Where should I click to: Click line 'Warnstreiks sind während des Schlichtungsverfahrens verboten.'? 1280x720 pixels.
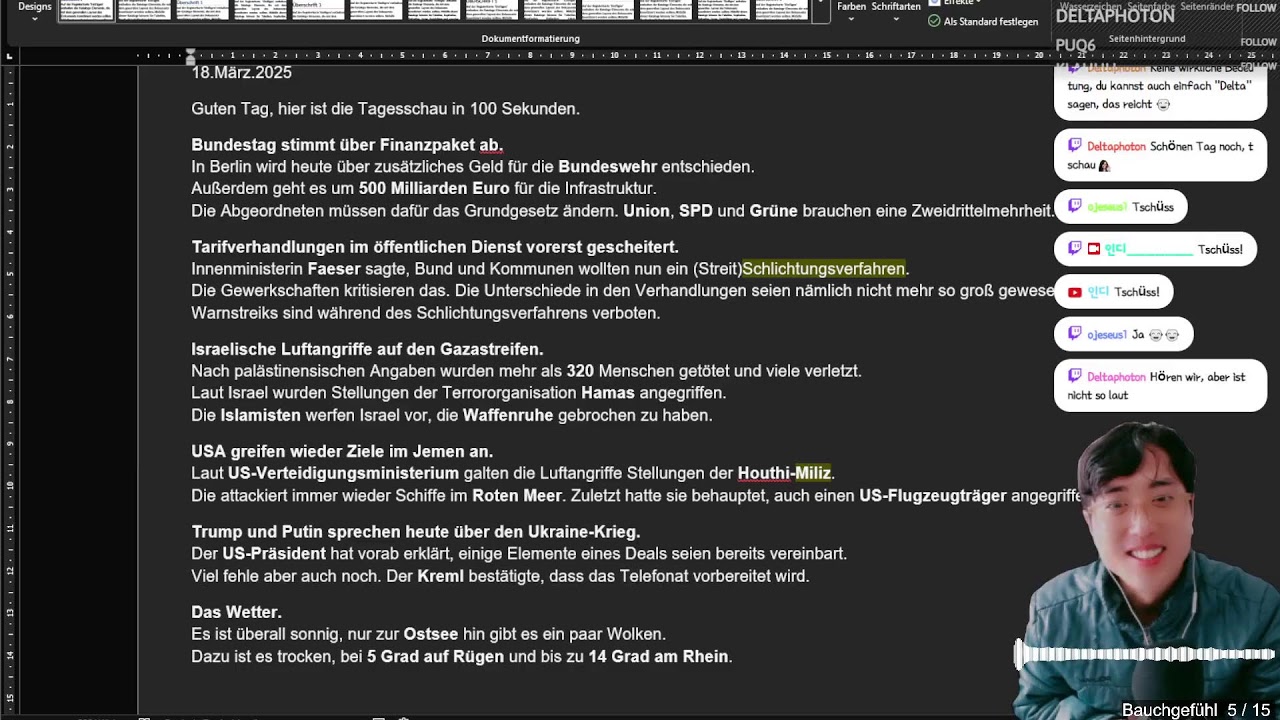point(426,313)
